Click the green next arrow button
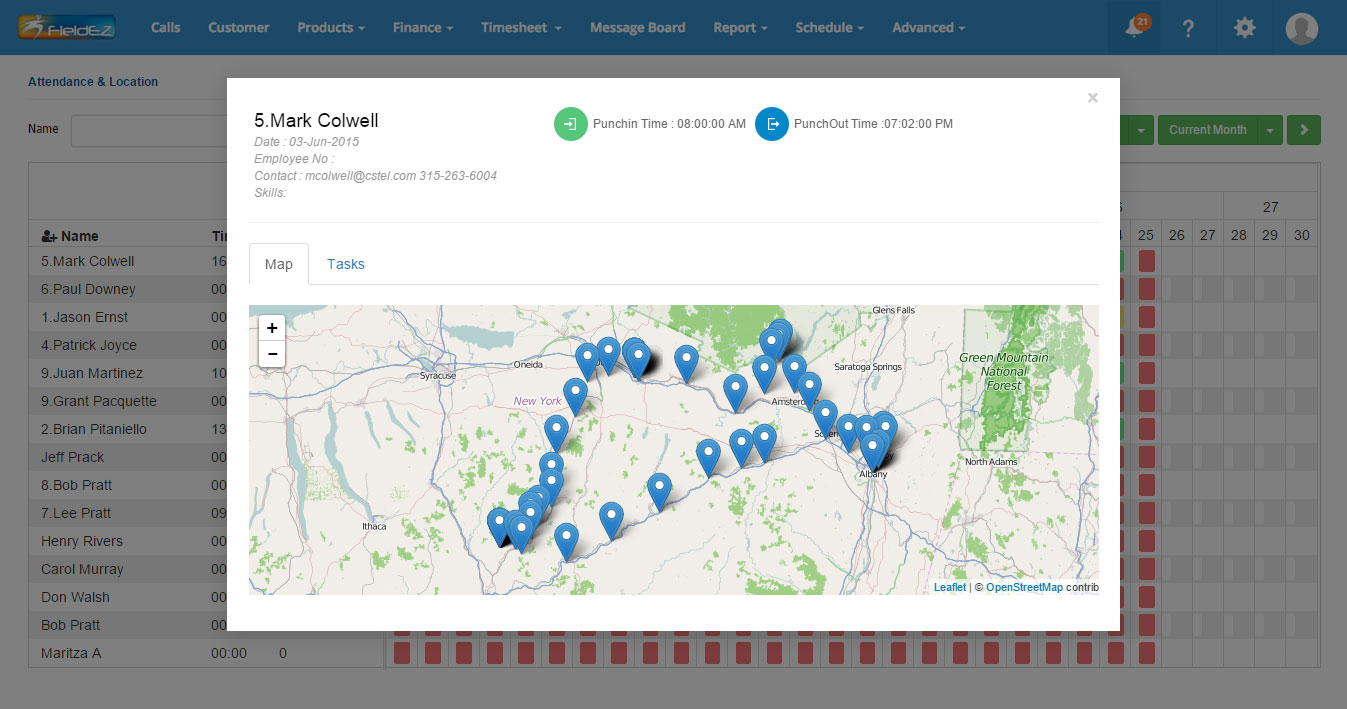Screen dimensions: 1347x709 1304,130
